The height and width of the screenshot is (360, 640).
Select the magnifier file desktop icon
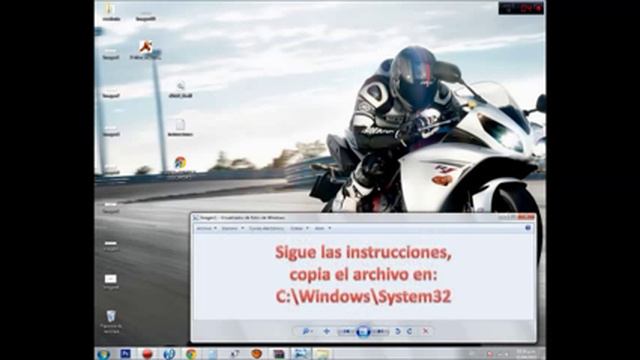(180, 89)
